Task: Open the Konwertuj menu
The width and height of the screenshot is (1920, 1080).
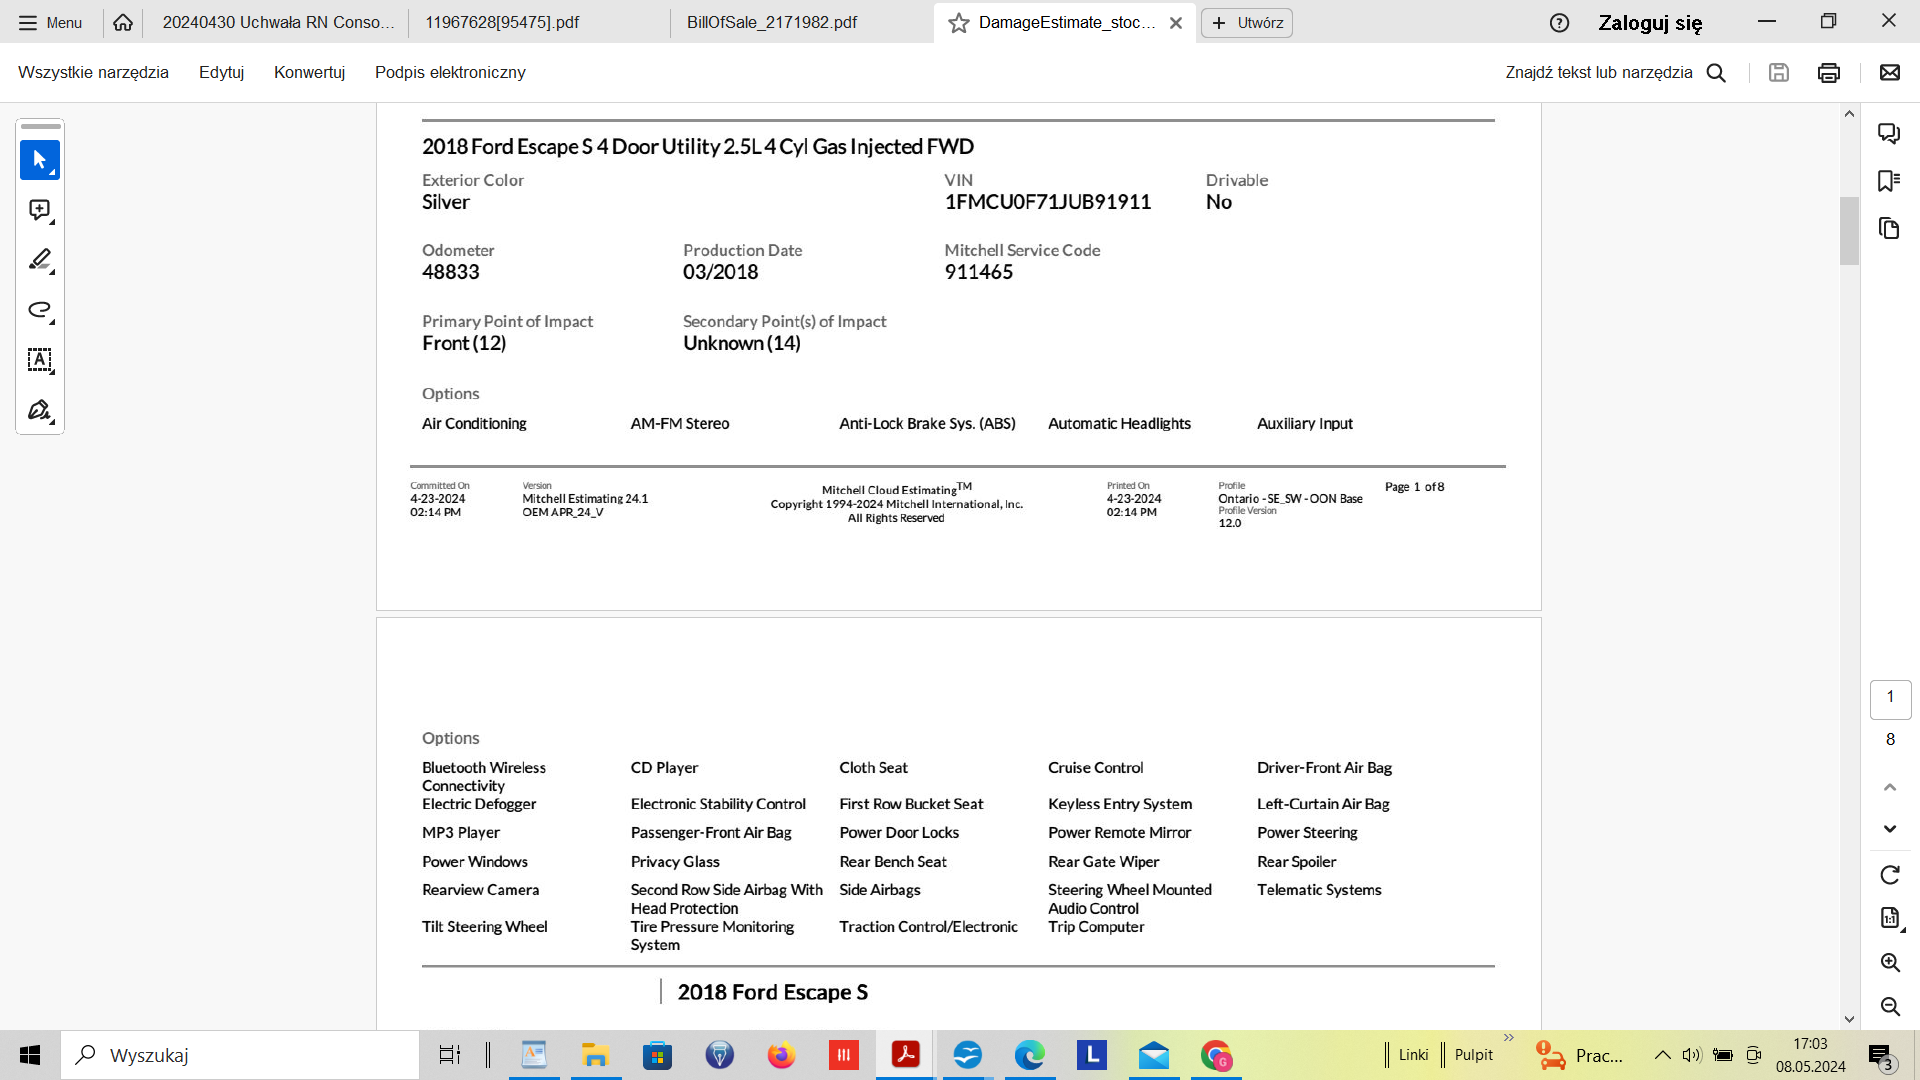Action: tap(309, 72)
